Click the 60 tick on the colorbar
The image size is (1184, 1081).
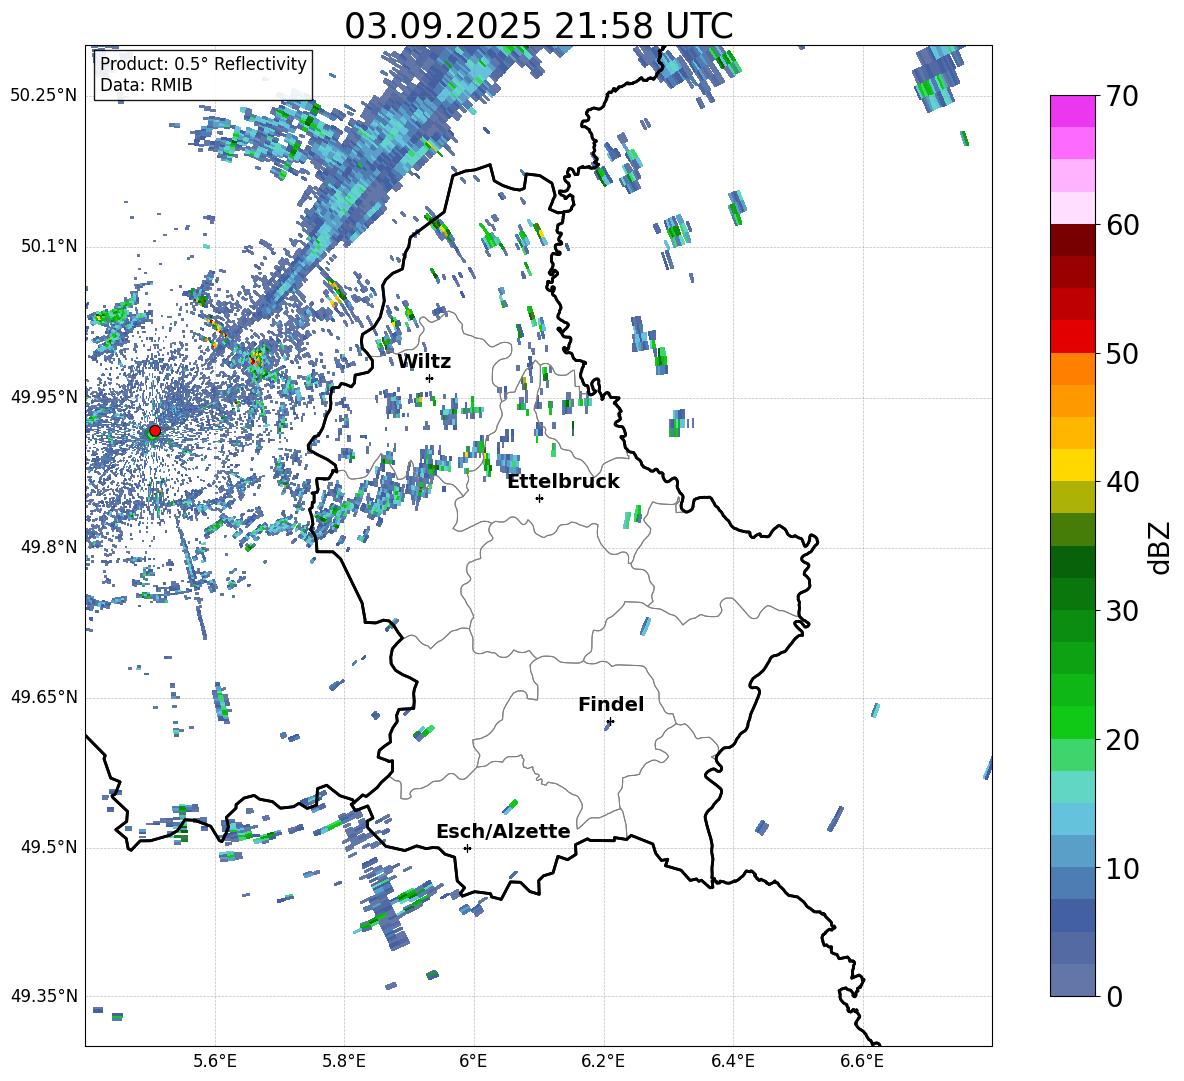pos(1122,225)
